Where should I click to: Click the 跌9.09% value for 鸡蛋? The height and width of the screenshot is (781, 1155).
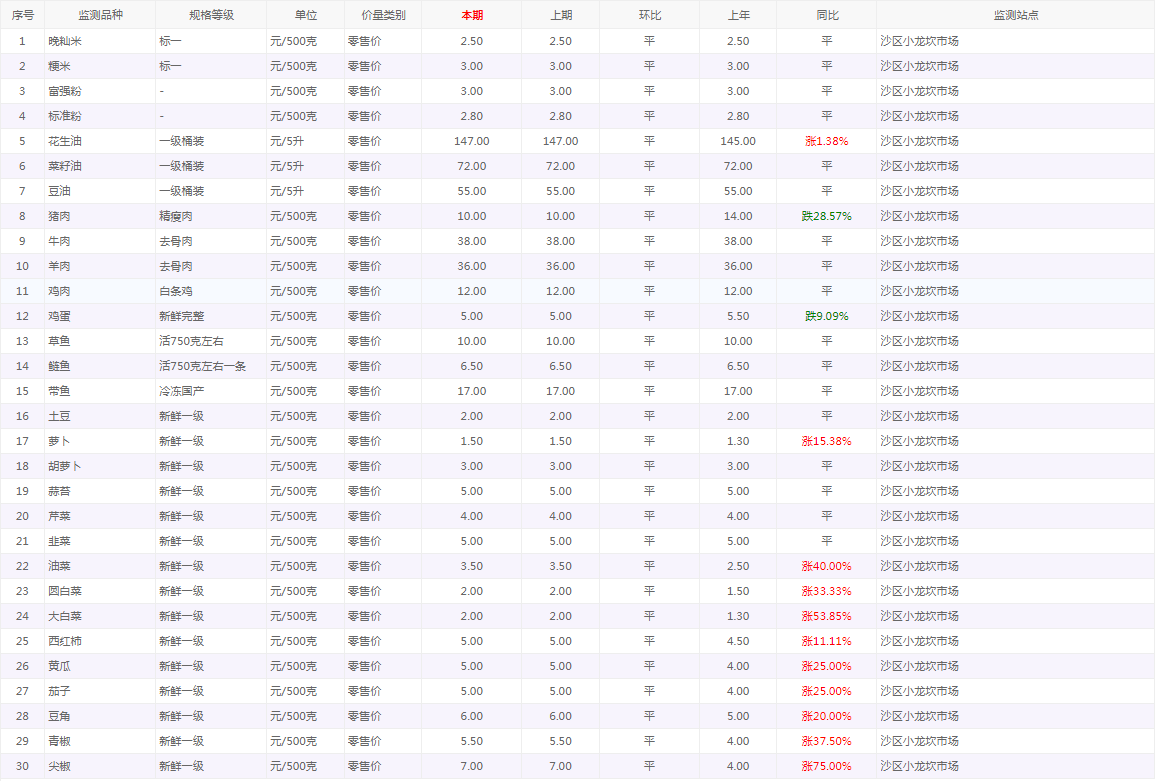click(x=826, y=316)
